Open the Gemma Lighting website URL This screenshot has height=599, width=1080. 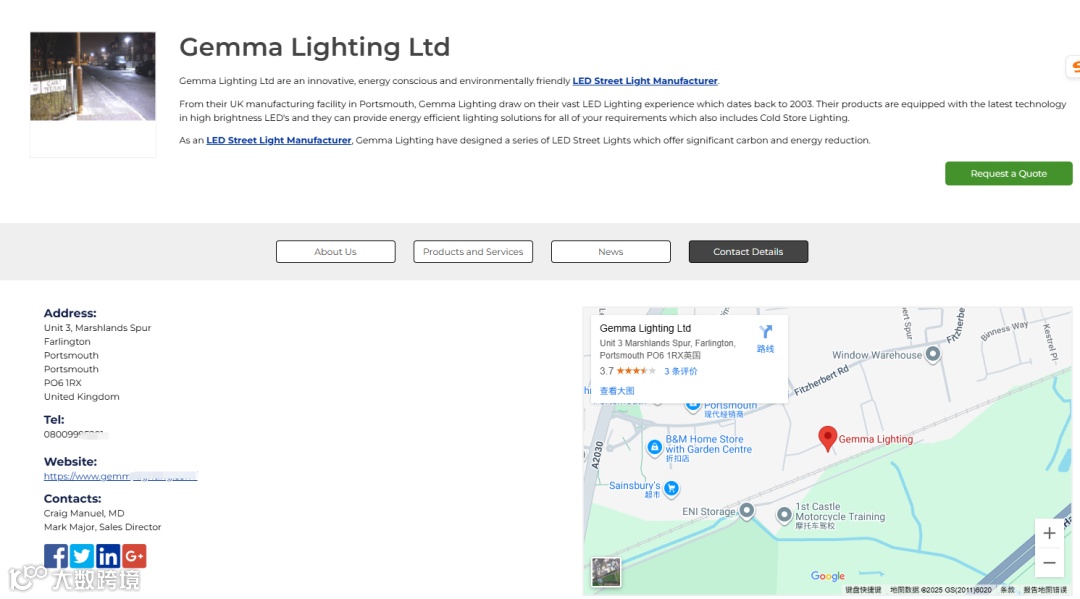coord(121,476)
